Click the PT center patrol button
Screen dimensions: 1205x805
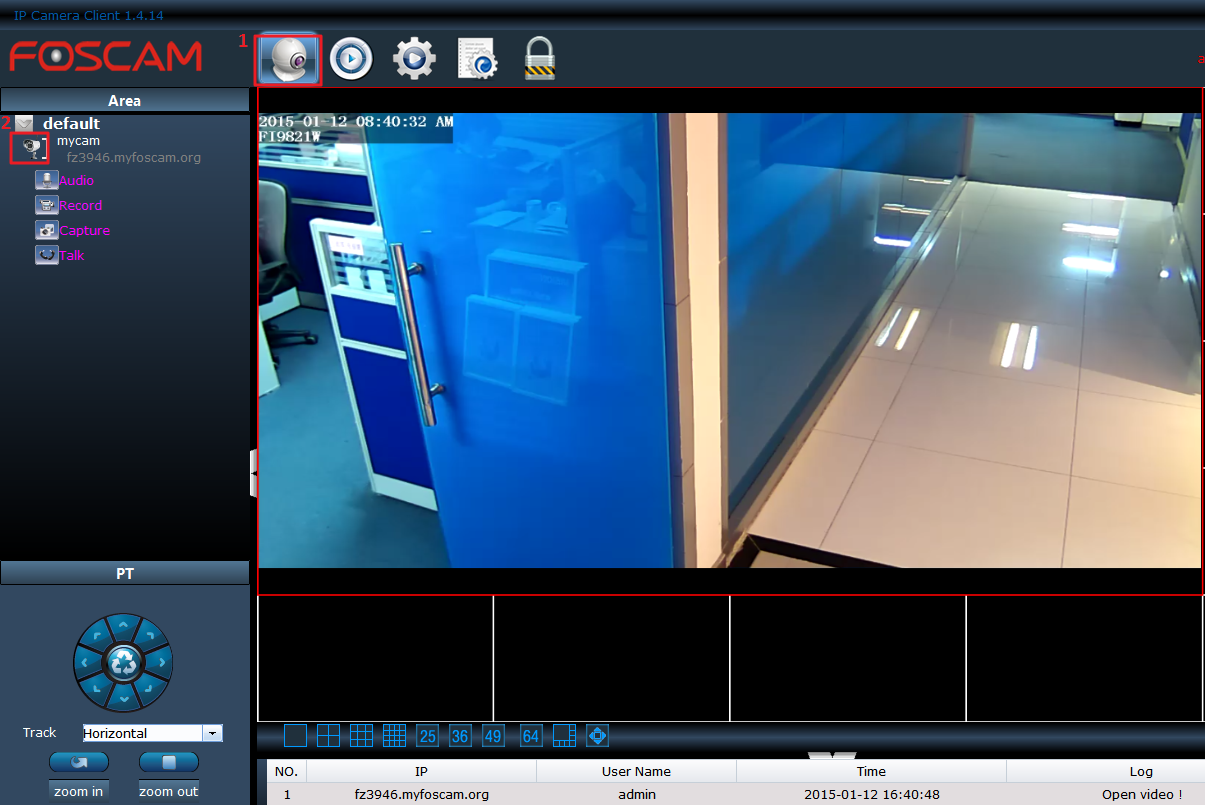tap(123, 662)
